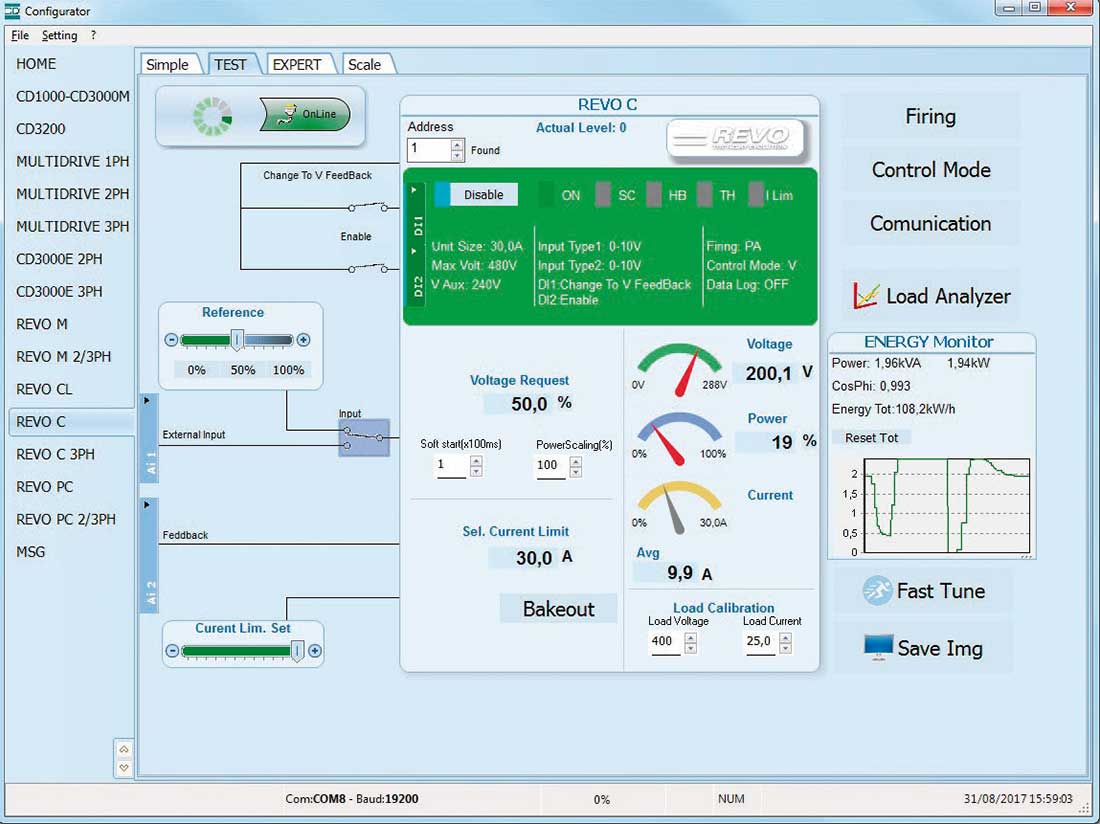
Task: Click 50% preset under Reference slider
Action: click(243, 370)
